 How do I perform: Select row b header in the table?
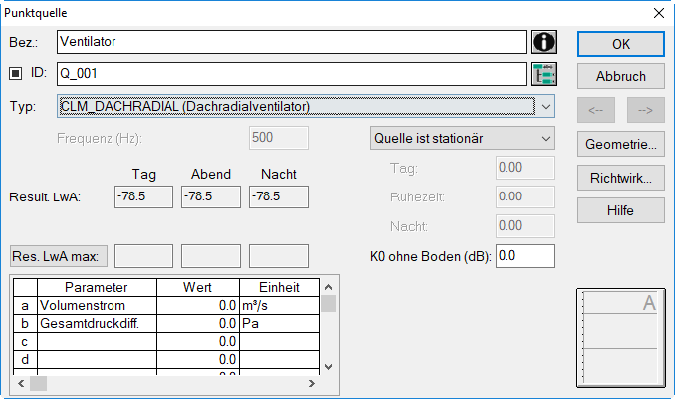click(25, 323)
